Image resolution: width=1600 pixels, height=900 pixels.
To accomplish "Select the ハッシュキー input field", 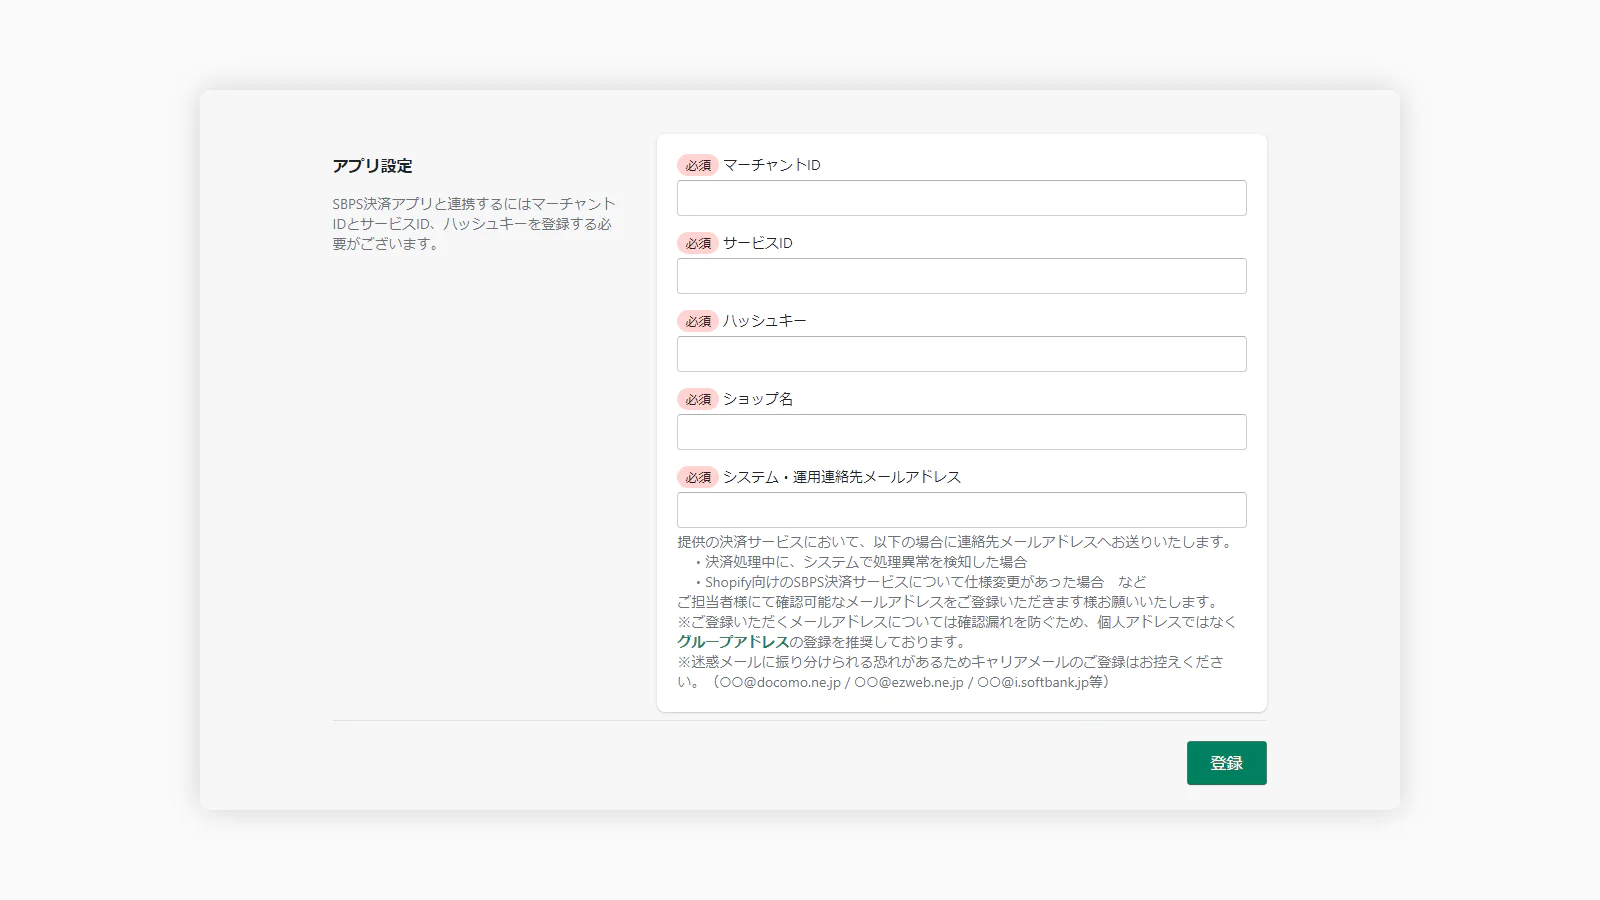I will pyautogui.click(x=961, y=354).
